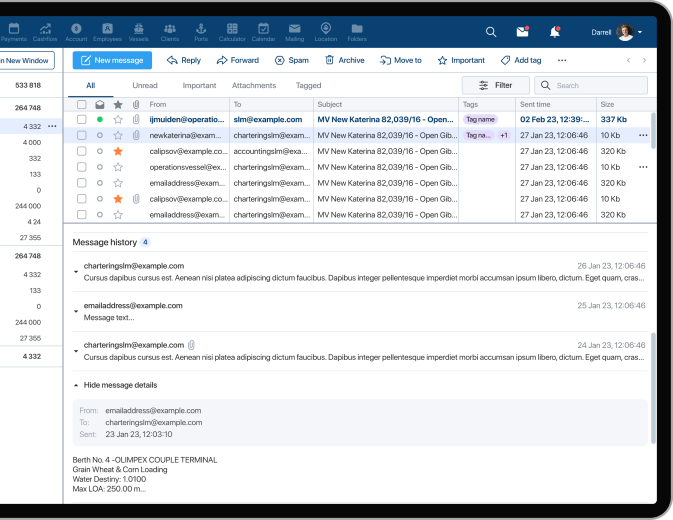Click the paperclip in chartering 24 Jan history entry

click(x=191, y=345)
